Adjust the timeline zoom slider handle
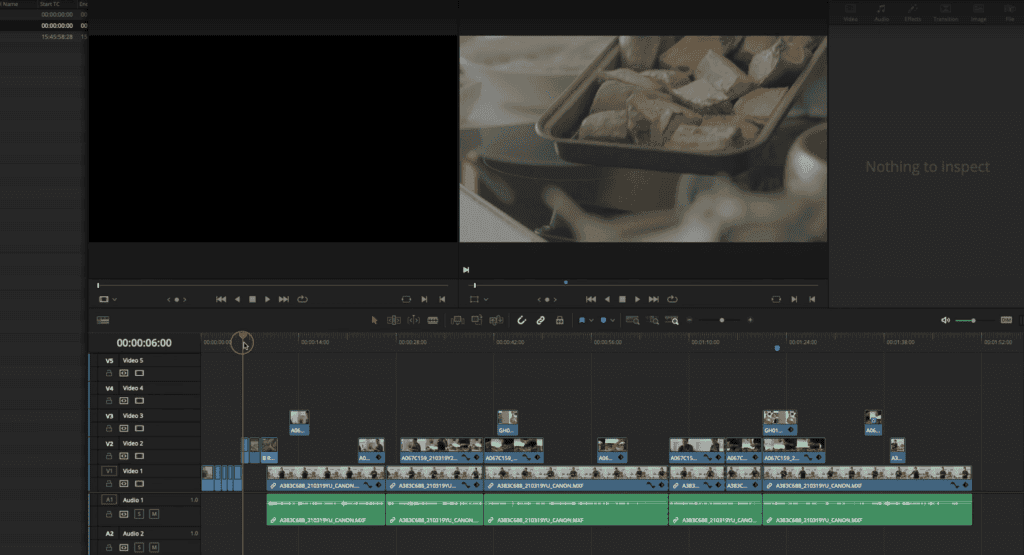 (722, 320)
